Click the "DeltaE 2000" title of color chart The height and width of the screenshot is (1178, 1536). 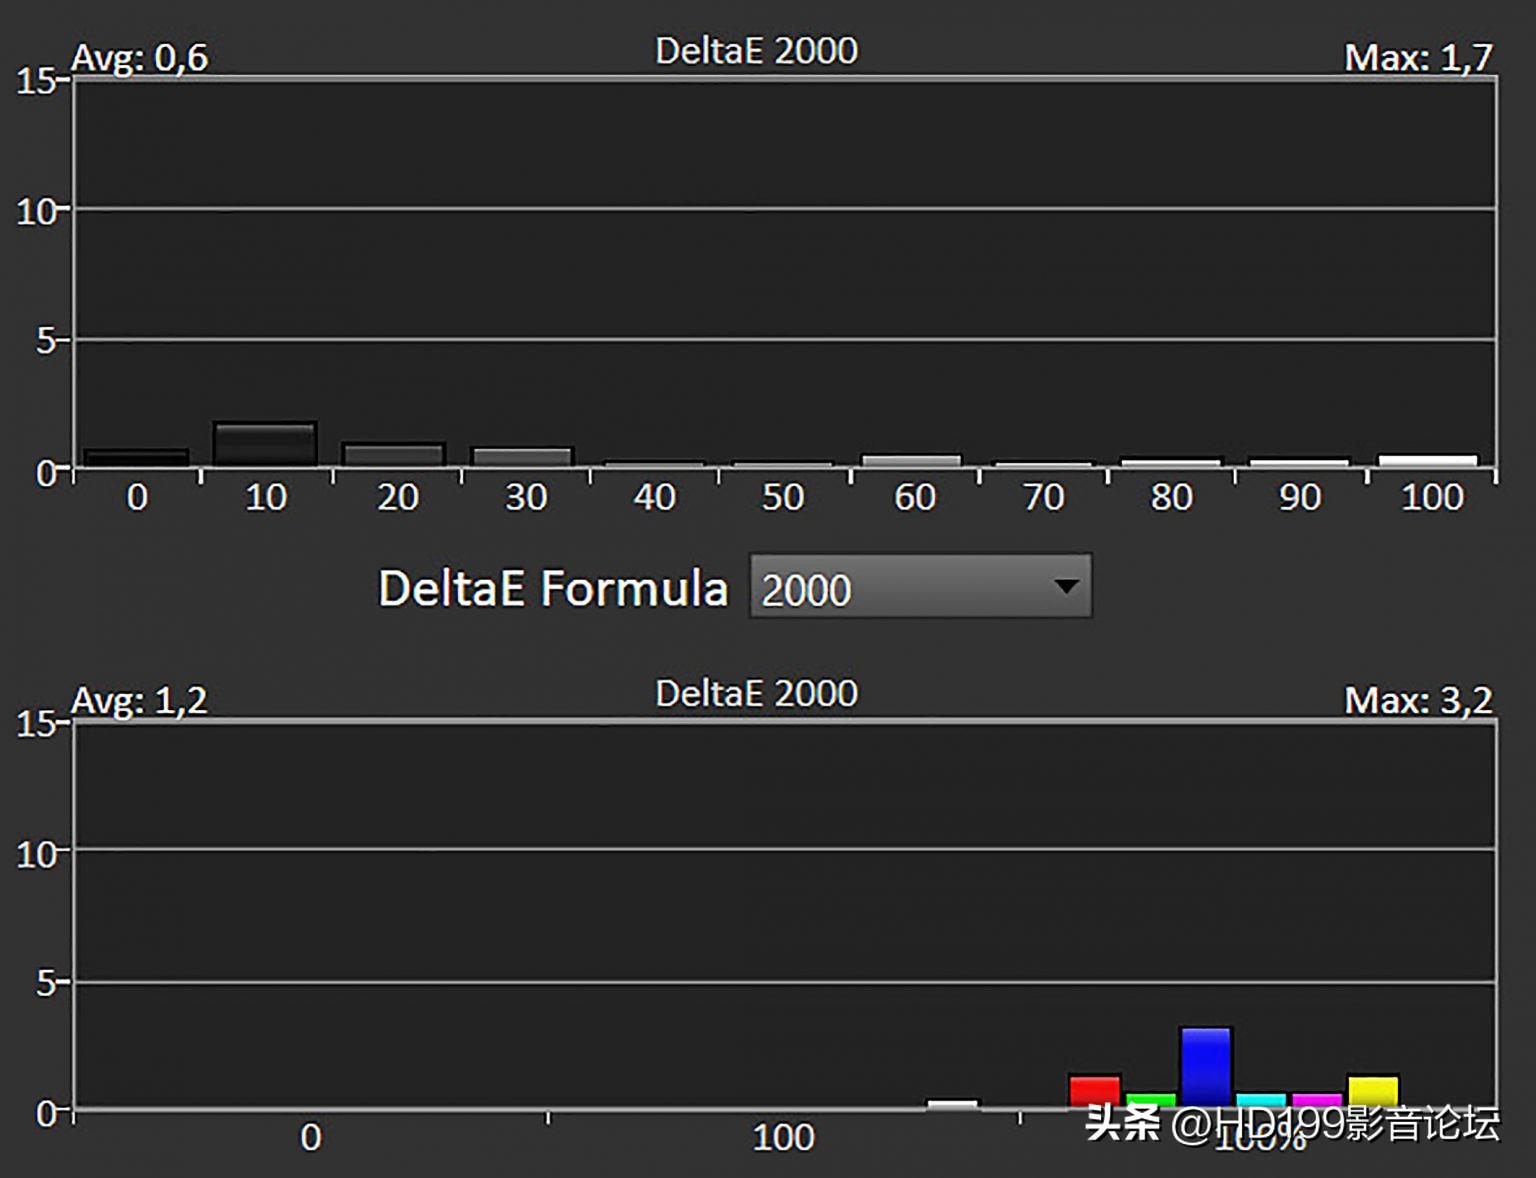(x=757, y=693)
